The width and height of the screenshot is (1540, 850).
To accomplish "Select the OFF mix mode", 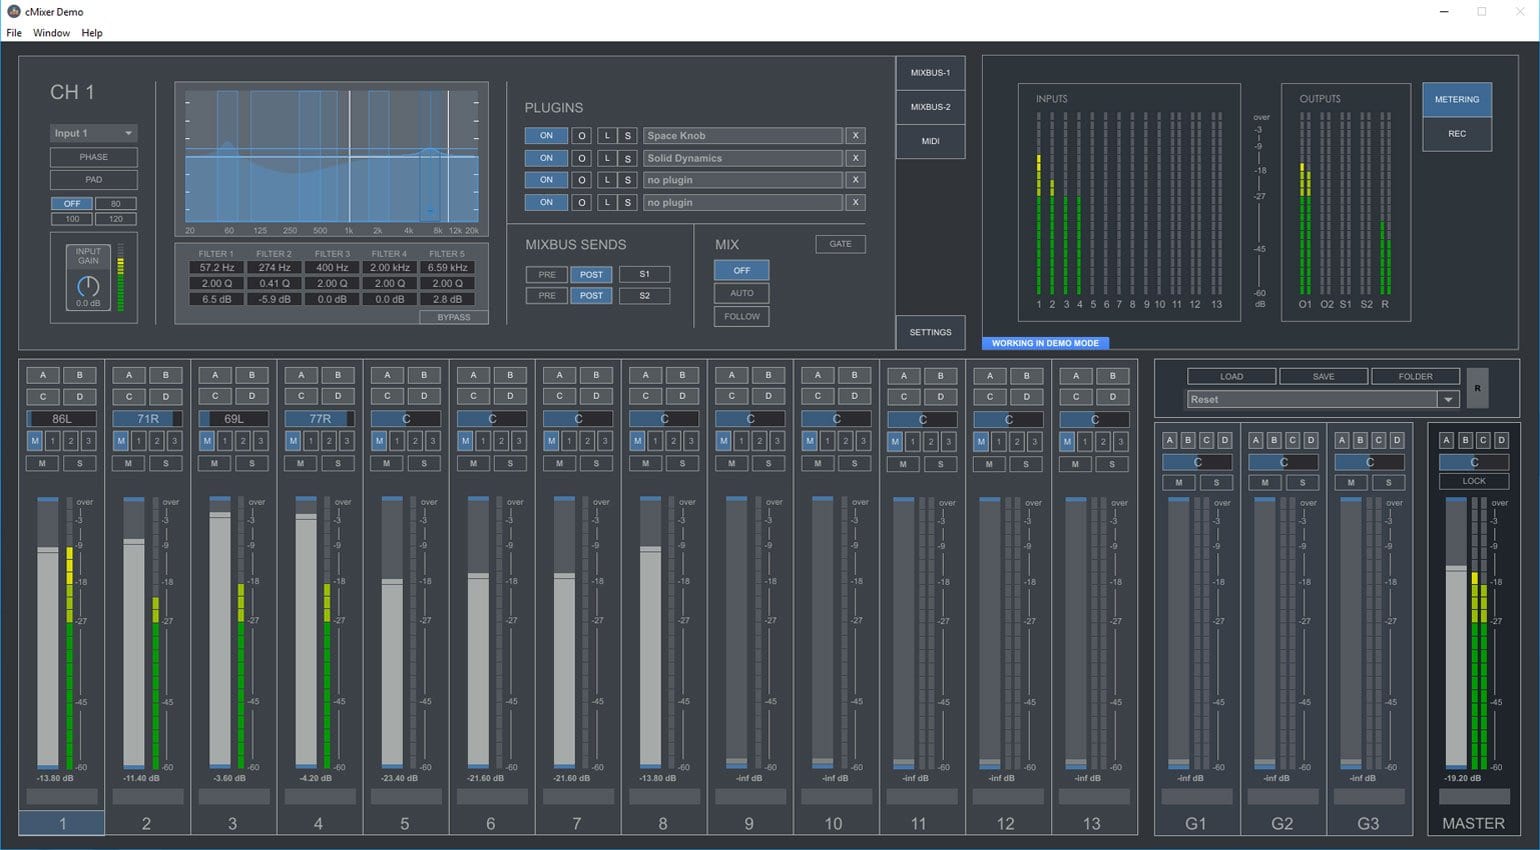I will [x=742, y=270].
